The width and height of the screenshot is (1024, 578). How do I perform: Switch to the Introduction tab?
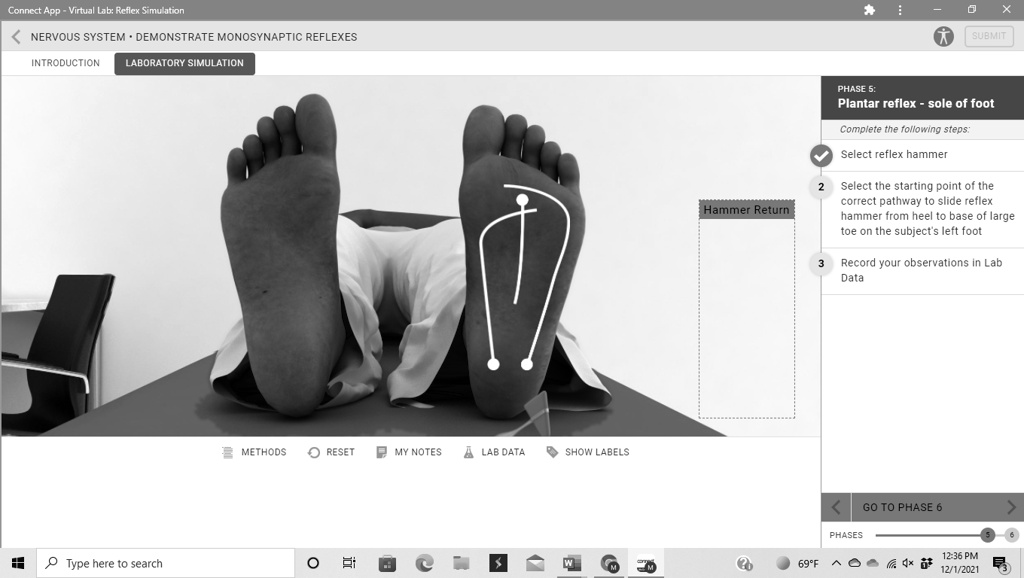65,62
